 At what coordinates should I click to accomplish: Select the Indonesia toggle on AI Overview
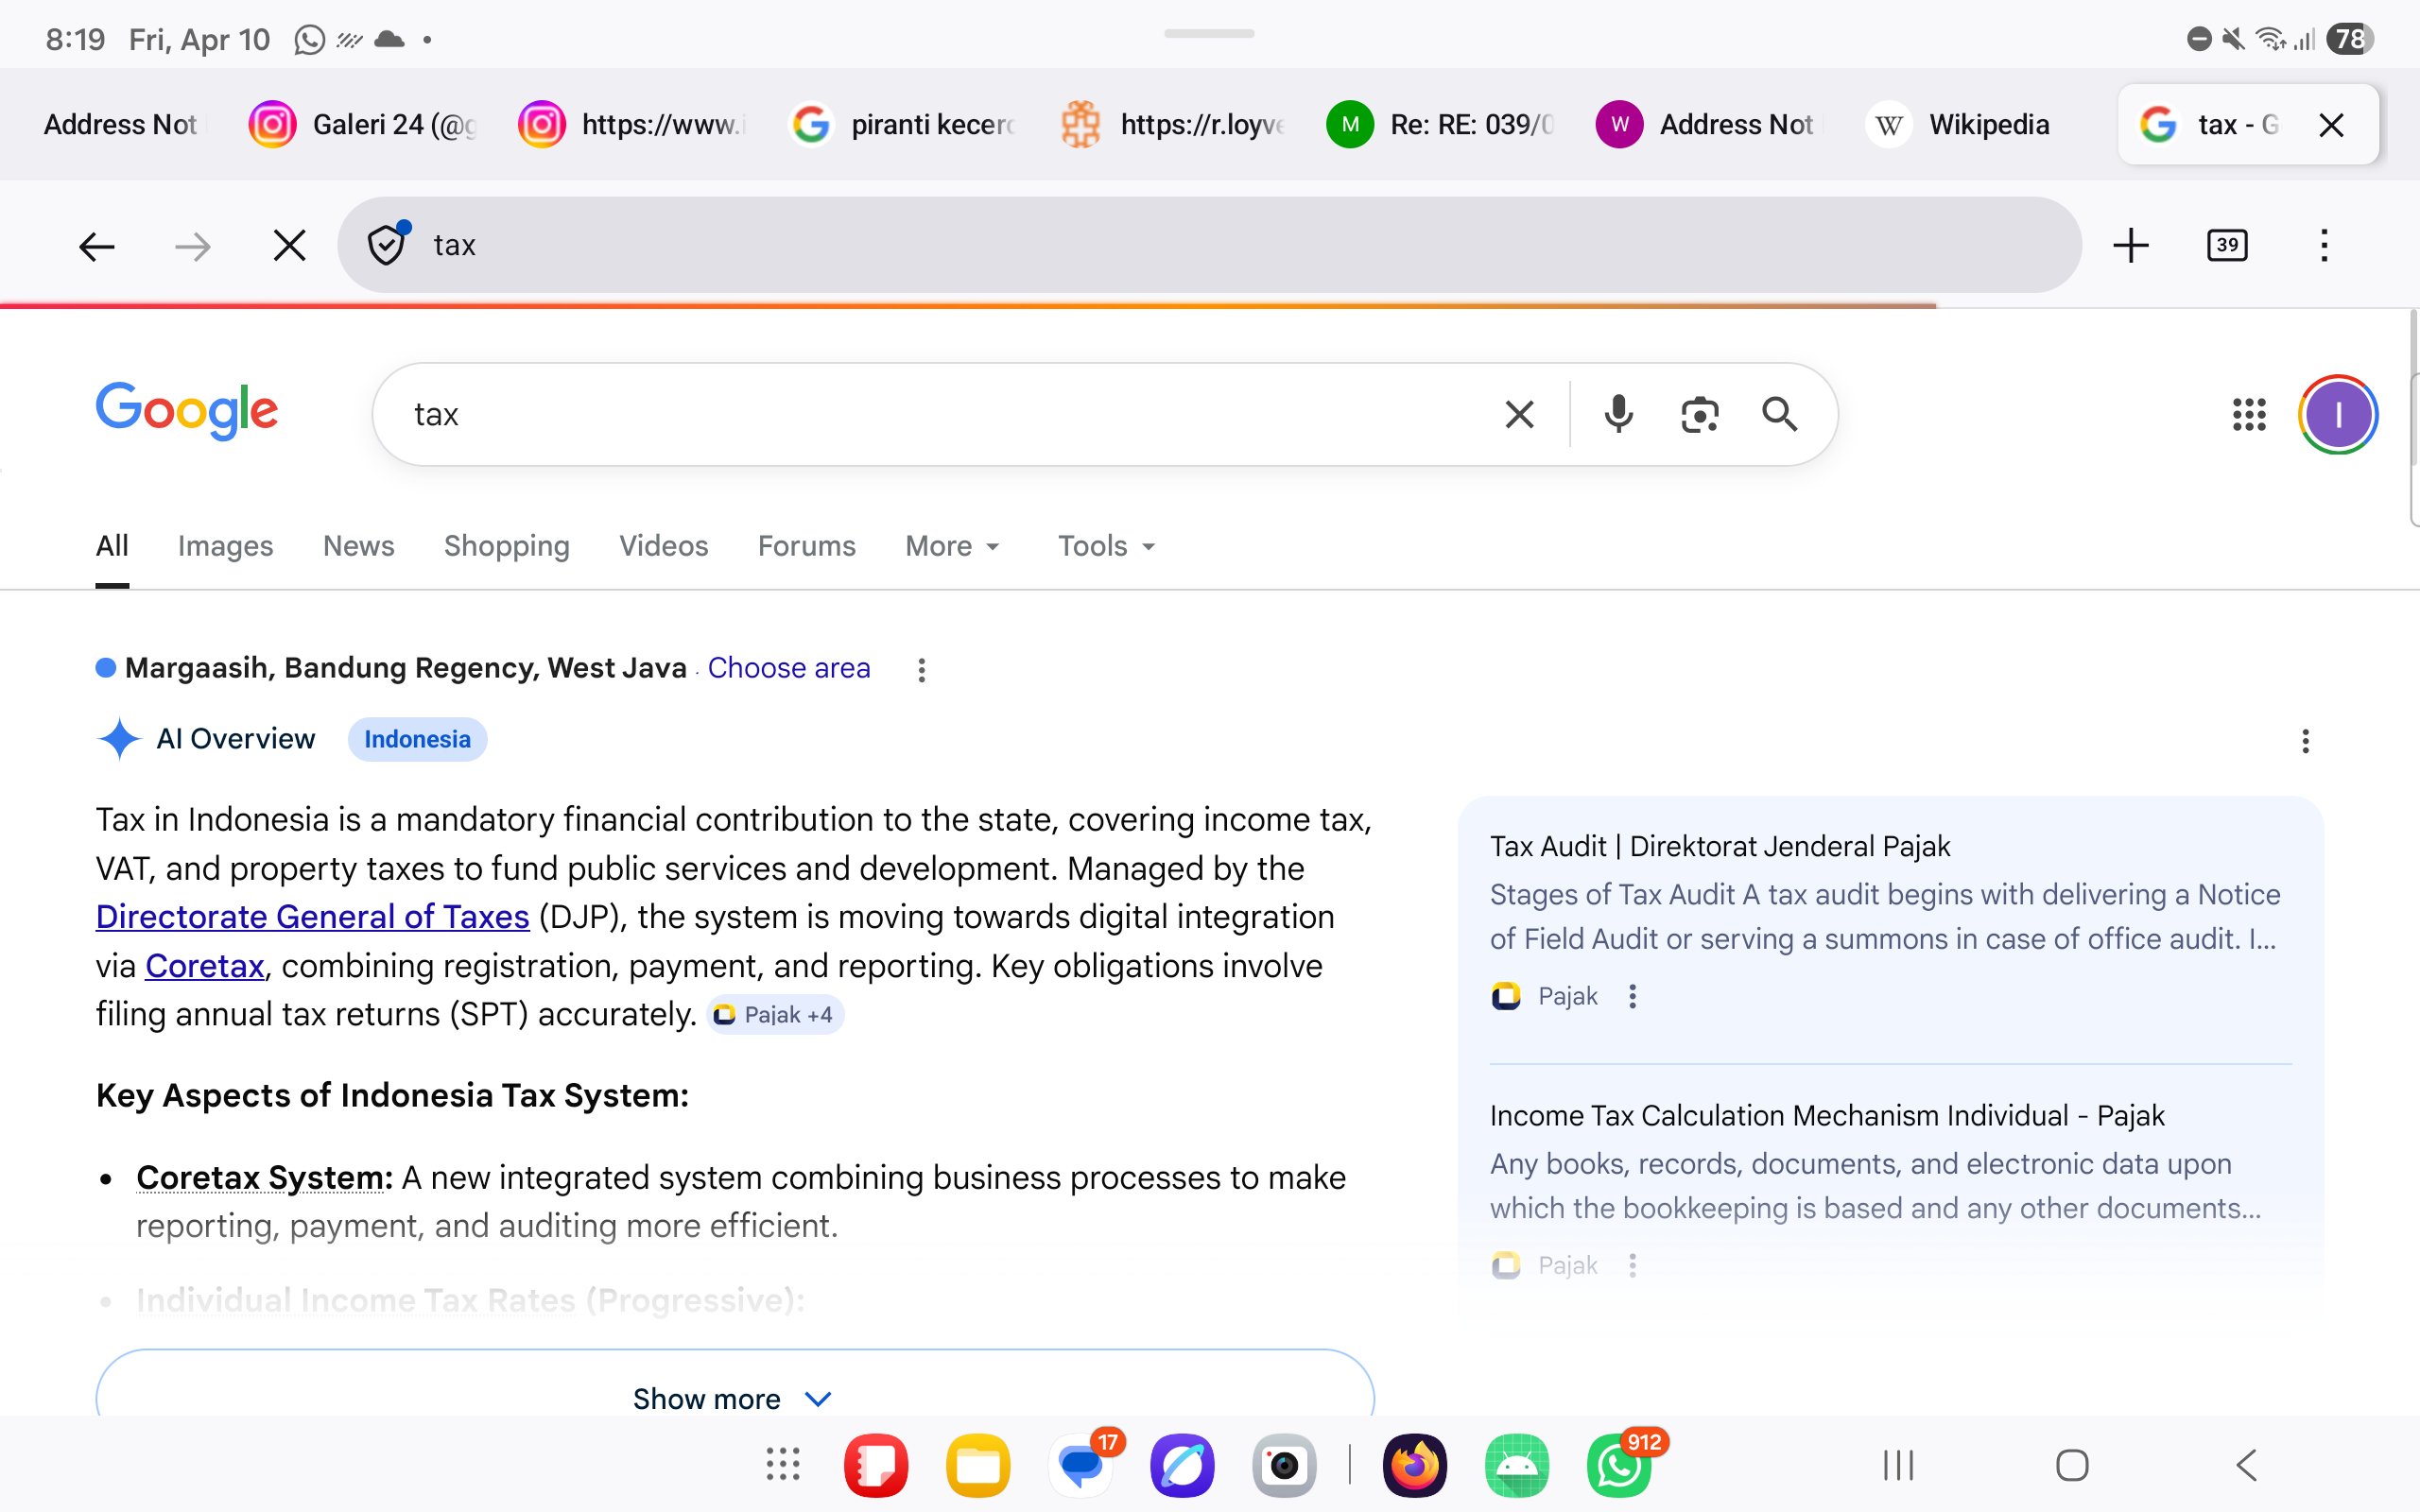(x=417, y=739)
